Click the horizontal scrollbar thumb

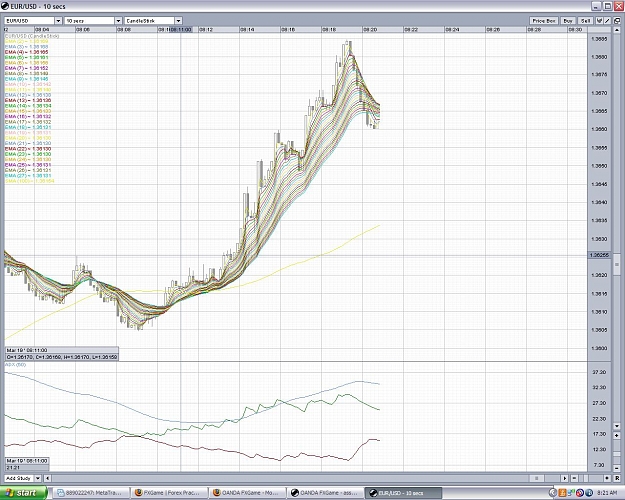tap(537, 478)
